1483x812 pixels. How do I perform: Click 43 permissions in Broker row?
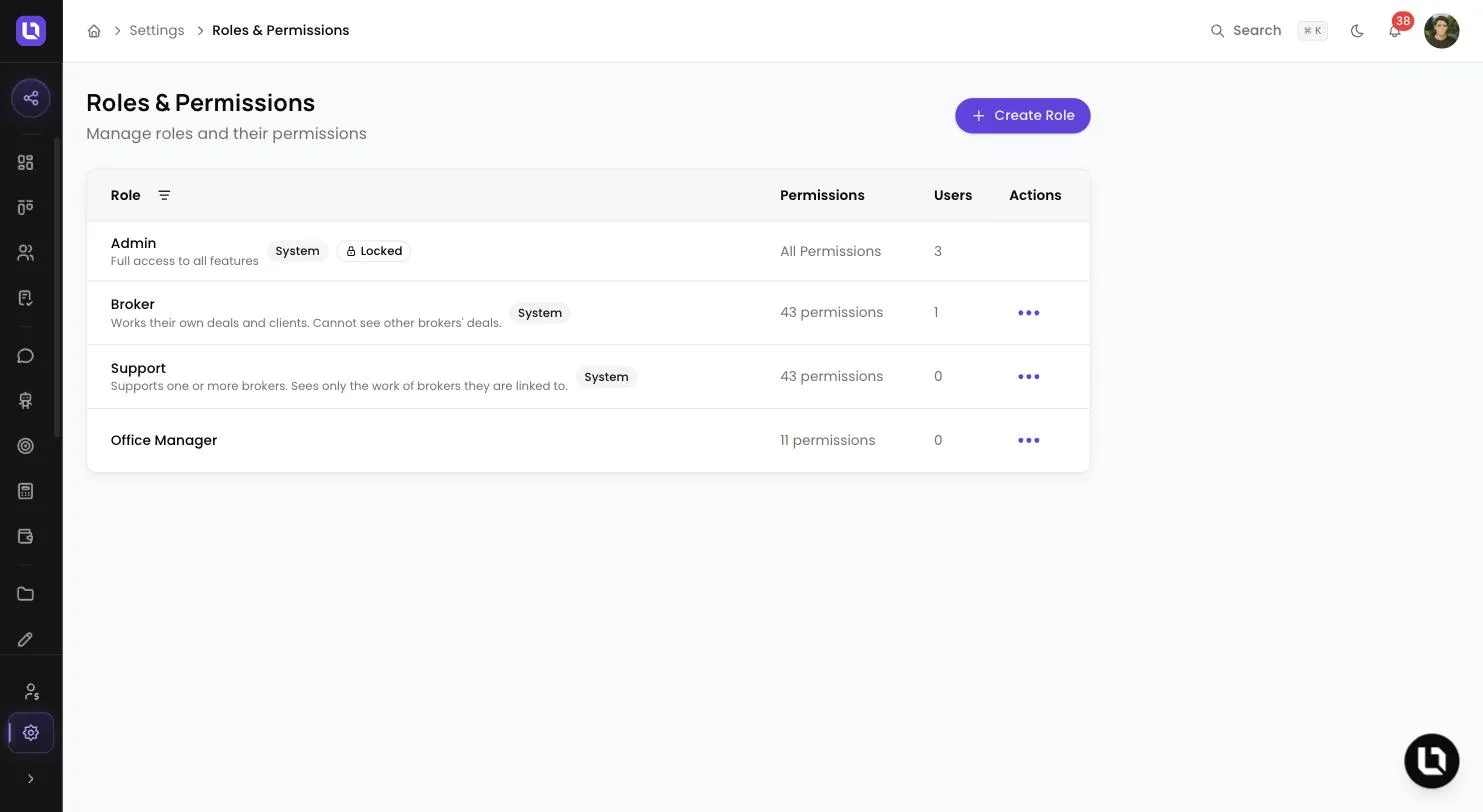click(x=832, y=313)
